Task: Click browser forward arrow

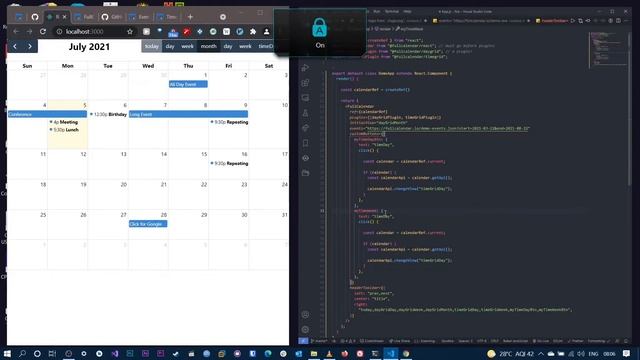Action: point(29,31)
